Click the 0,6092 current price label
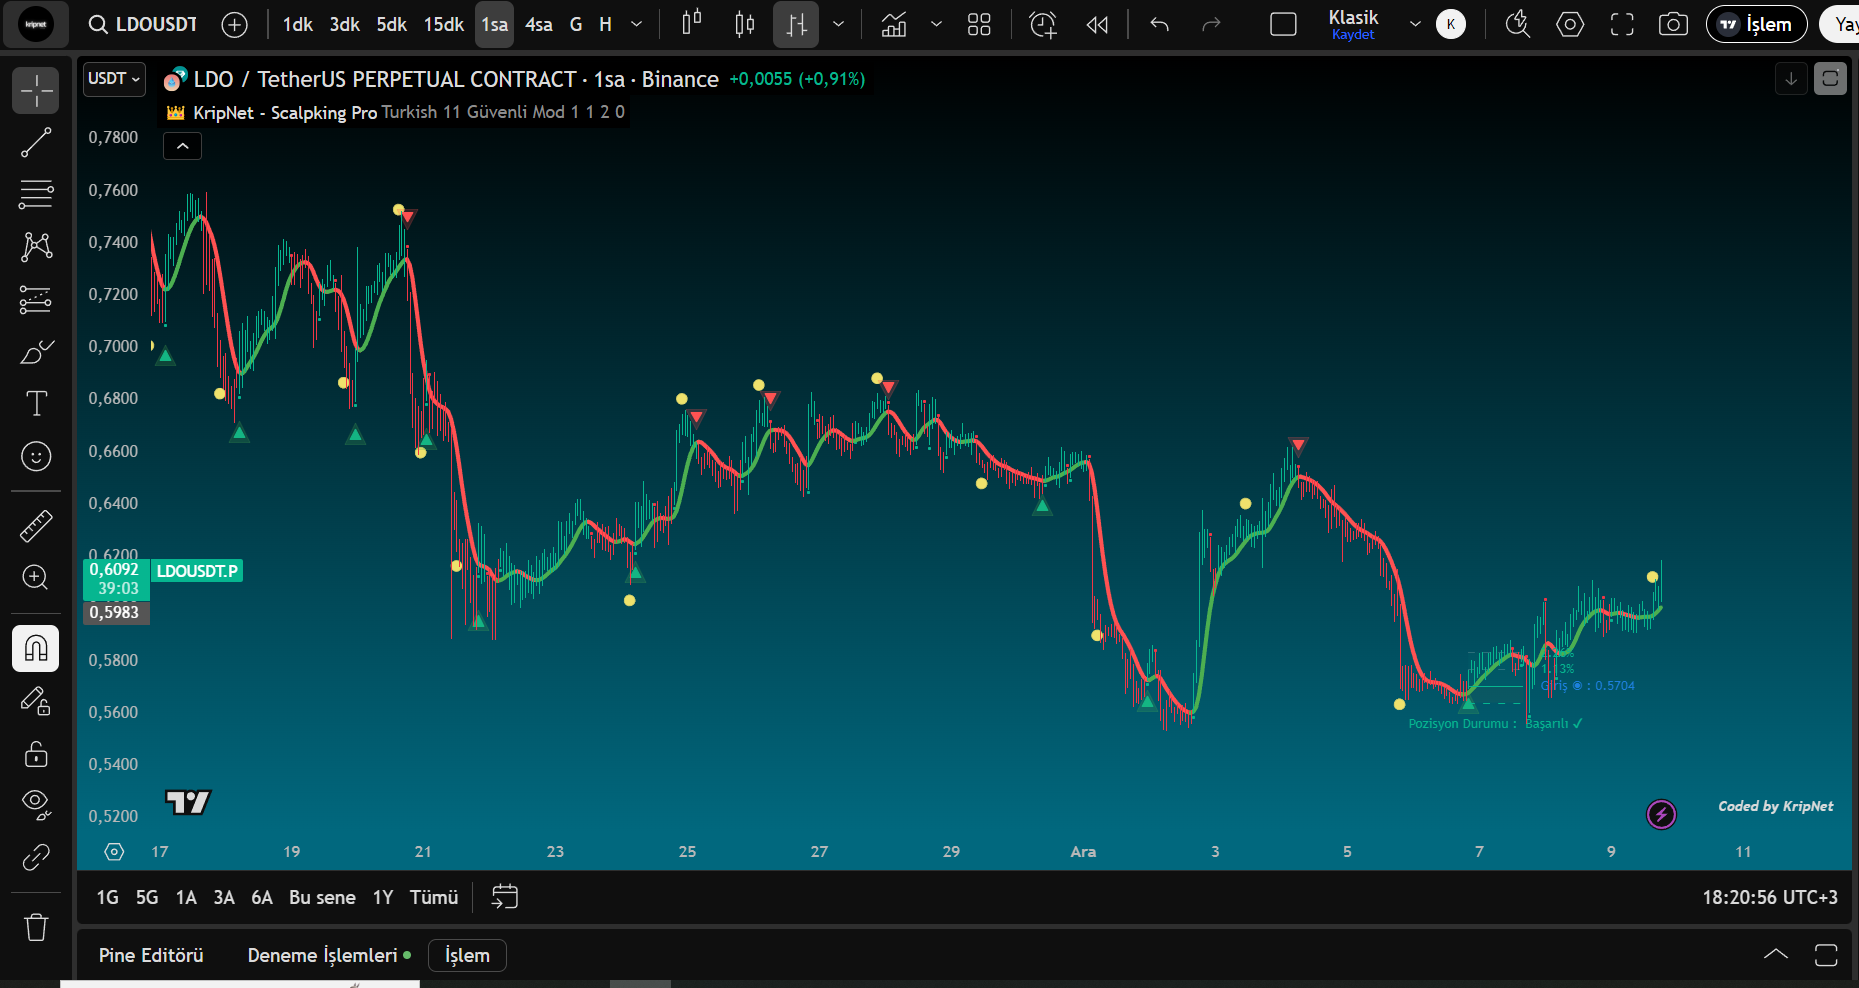 click(x=115, y=570)
